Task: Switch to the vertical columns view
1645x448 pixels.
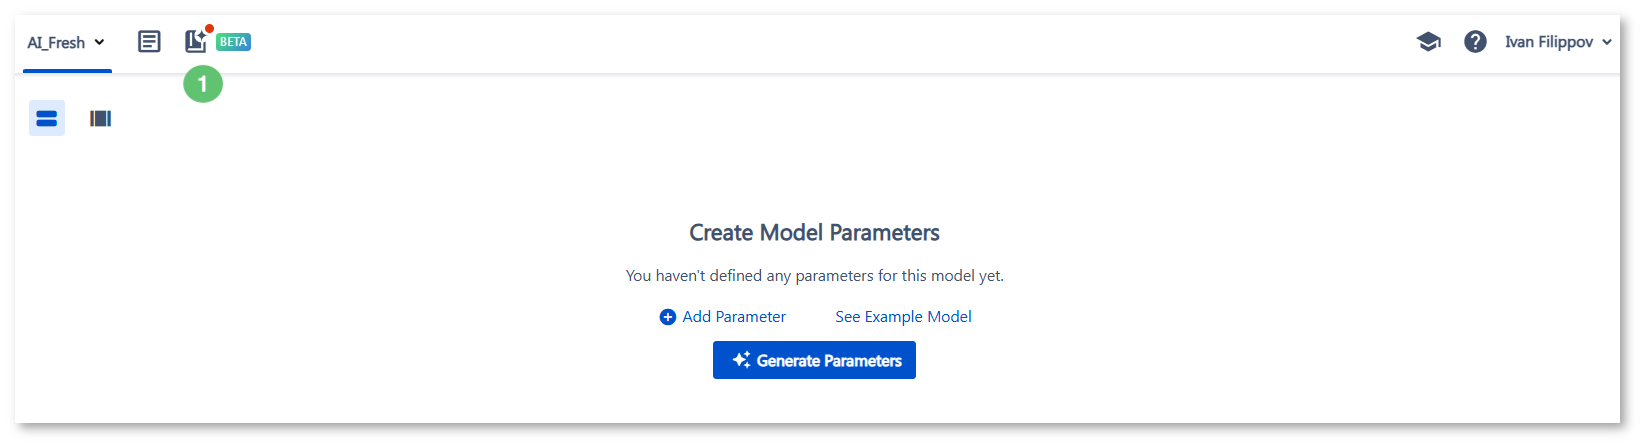Action: coord(100,118)
